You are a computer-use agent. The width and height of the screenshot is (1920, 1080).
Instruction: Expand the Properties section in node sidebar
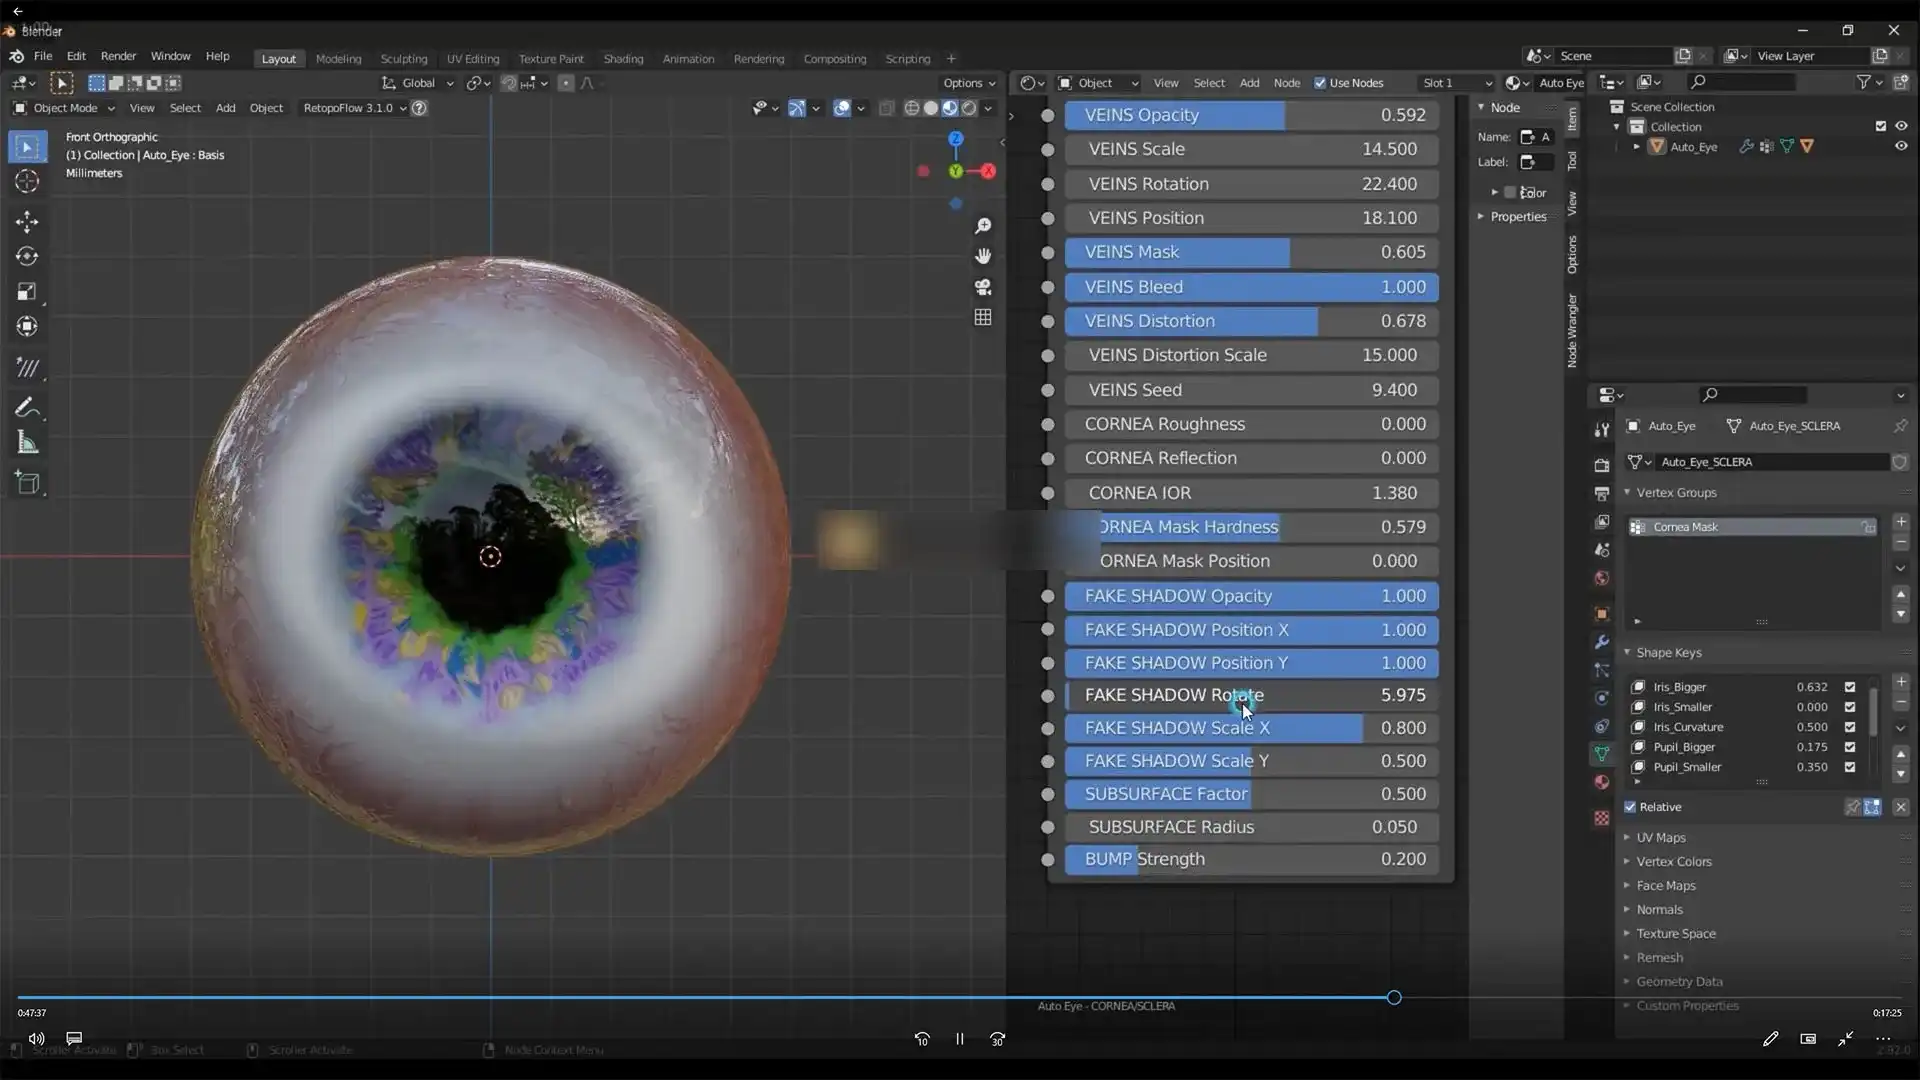coord(1517,217)
